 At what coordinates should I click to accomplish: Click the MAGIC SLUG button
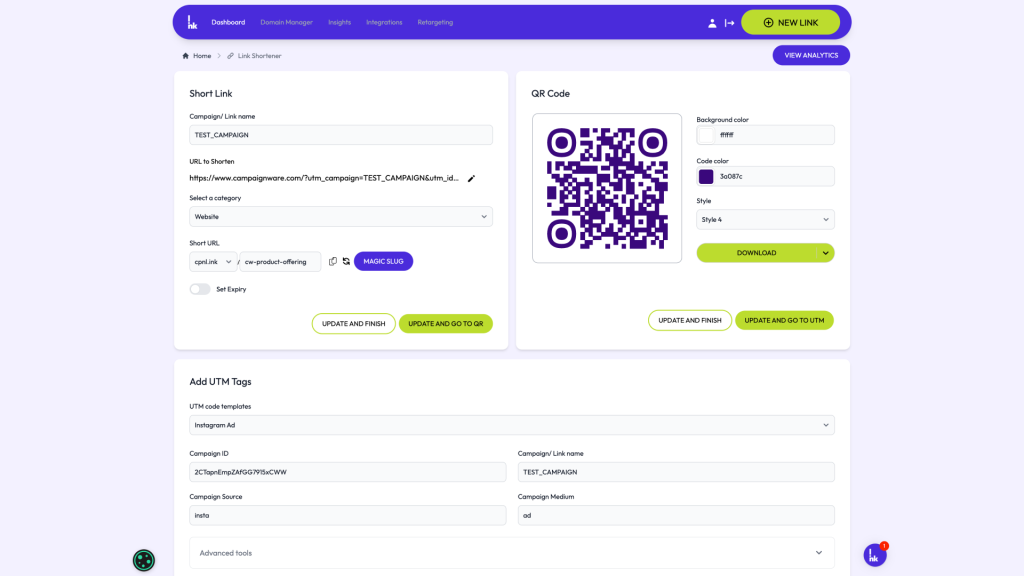[x=383, y=261]
